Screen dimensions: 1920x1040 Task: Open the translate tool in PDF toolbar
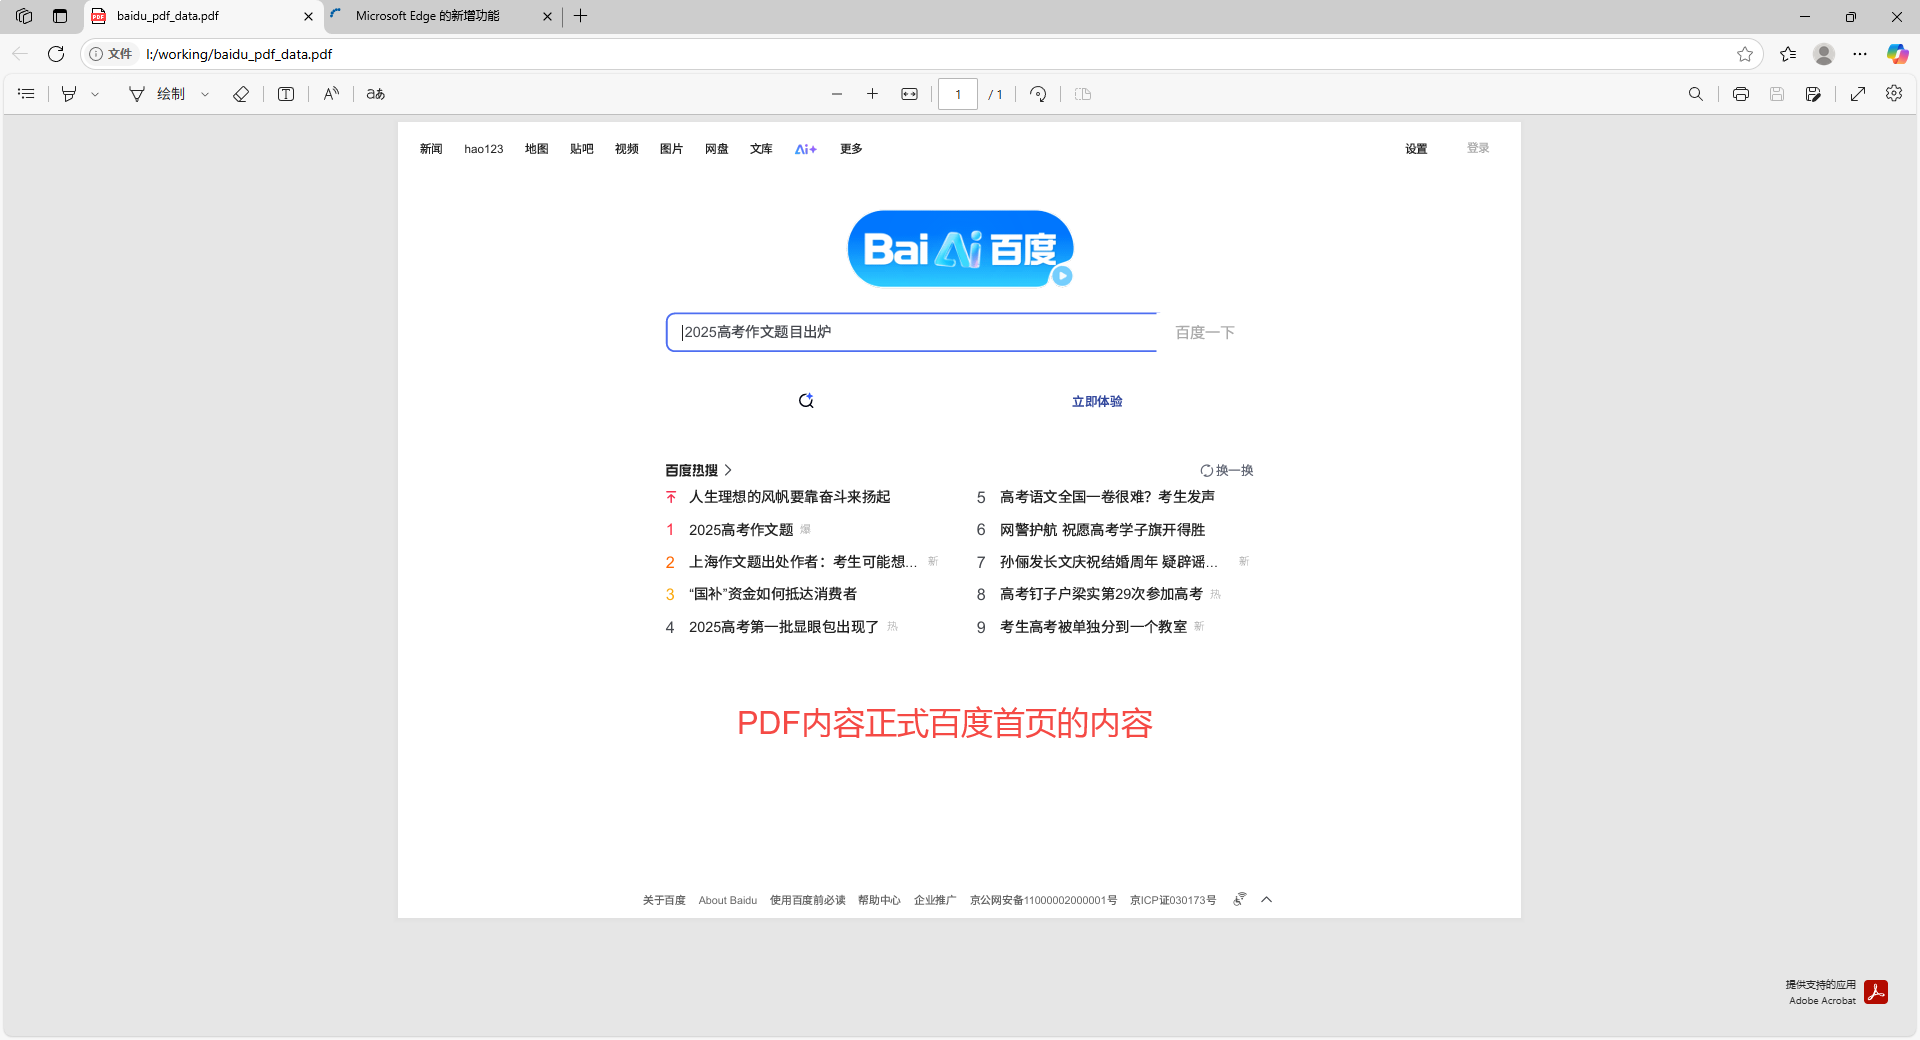coord(376,94)
